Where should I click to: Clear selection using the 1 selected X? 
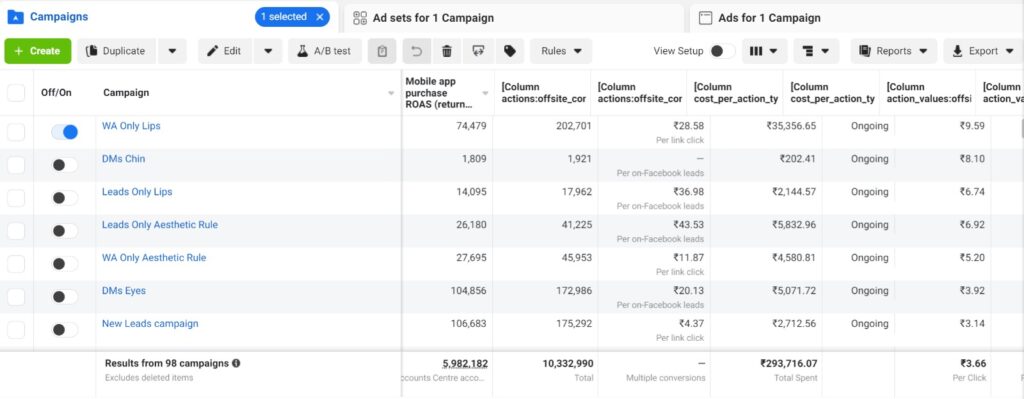tap(319, 17)
